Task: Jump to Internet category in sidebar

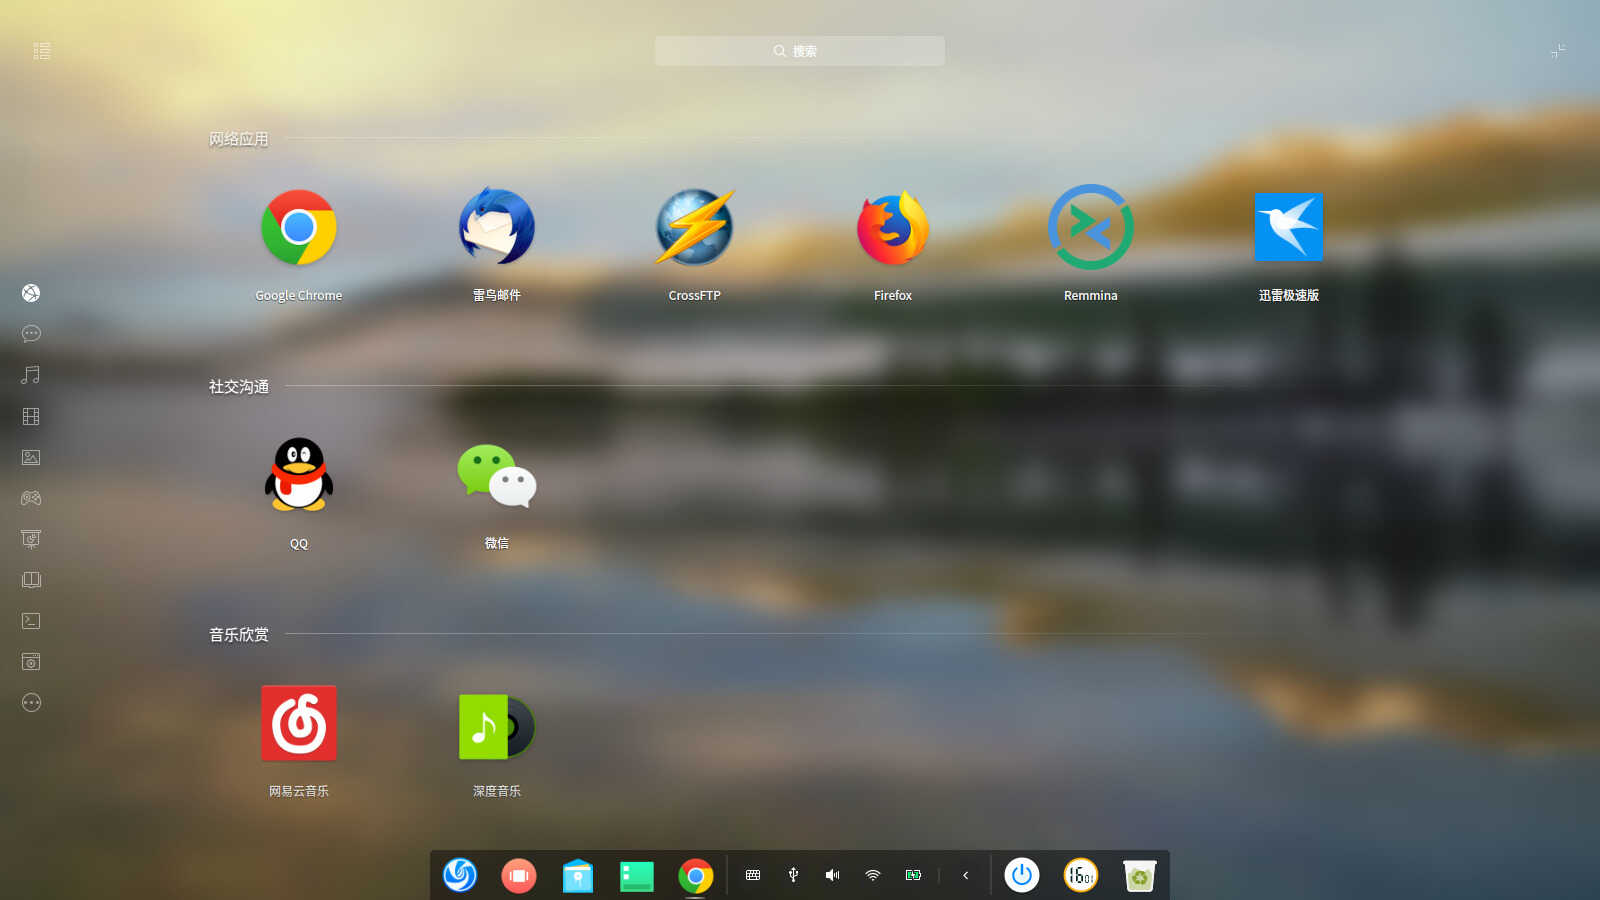Action: 31,293
